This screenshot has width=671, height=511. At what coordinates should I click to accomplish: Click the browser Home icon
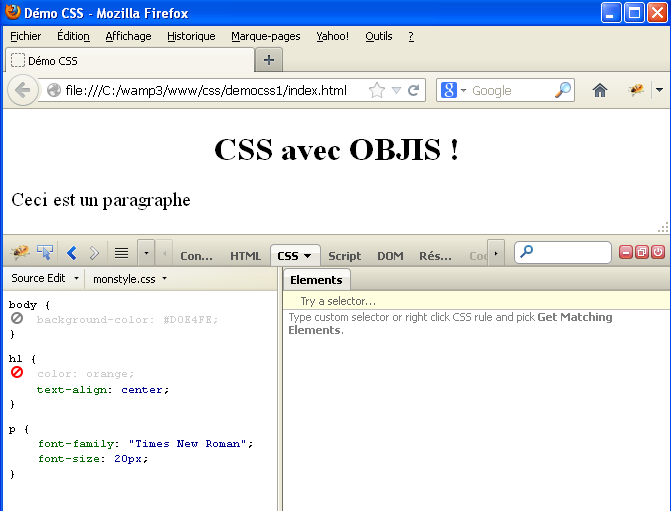tap(600, 90)
